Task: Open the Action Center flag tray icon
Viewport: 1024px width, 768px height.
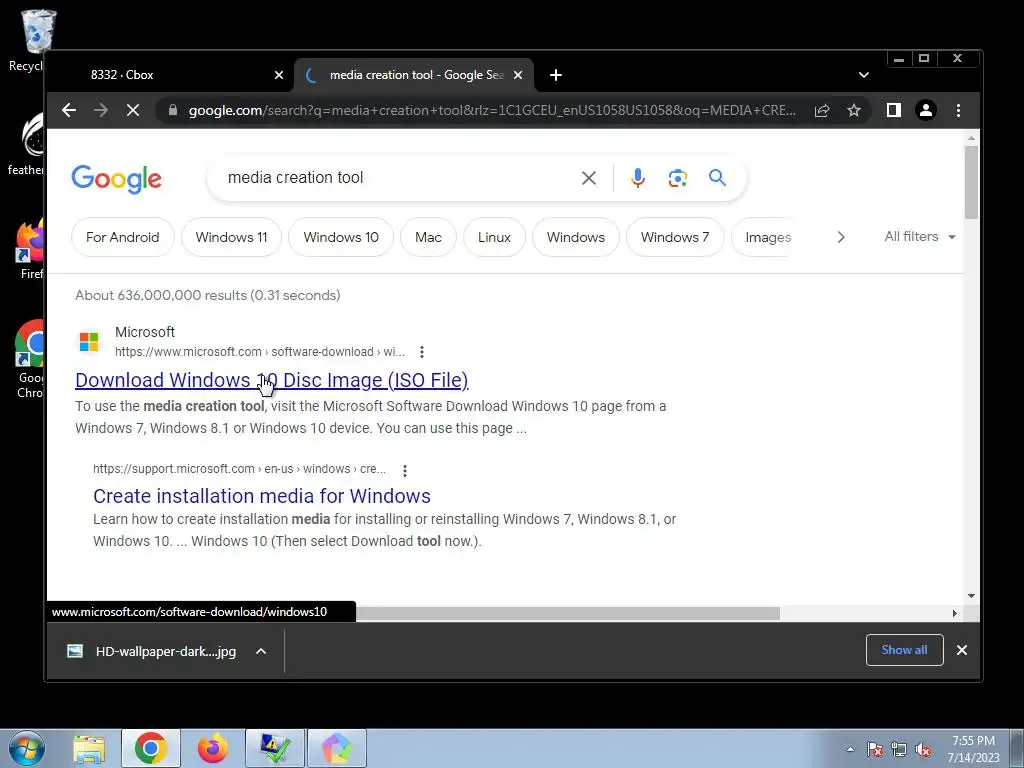Action: tap(875, 749)
